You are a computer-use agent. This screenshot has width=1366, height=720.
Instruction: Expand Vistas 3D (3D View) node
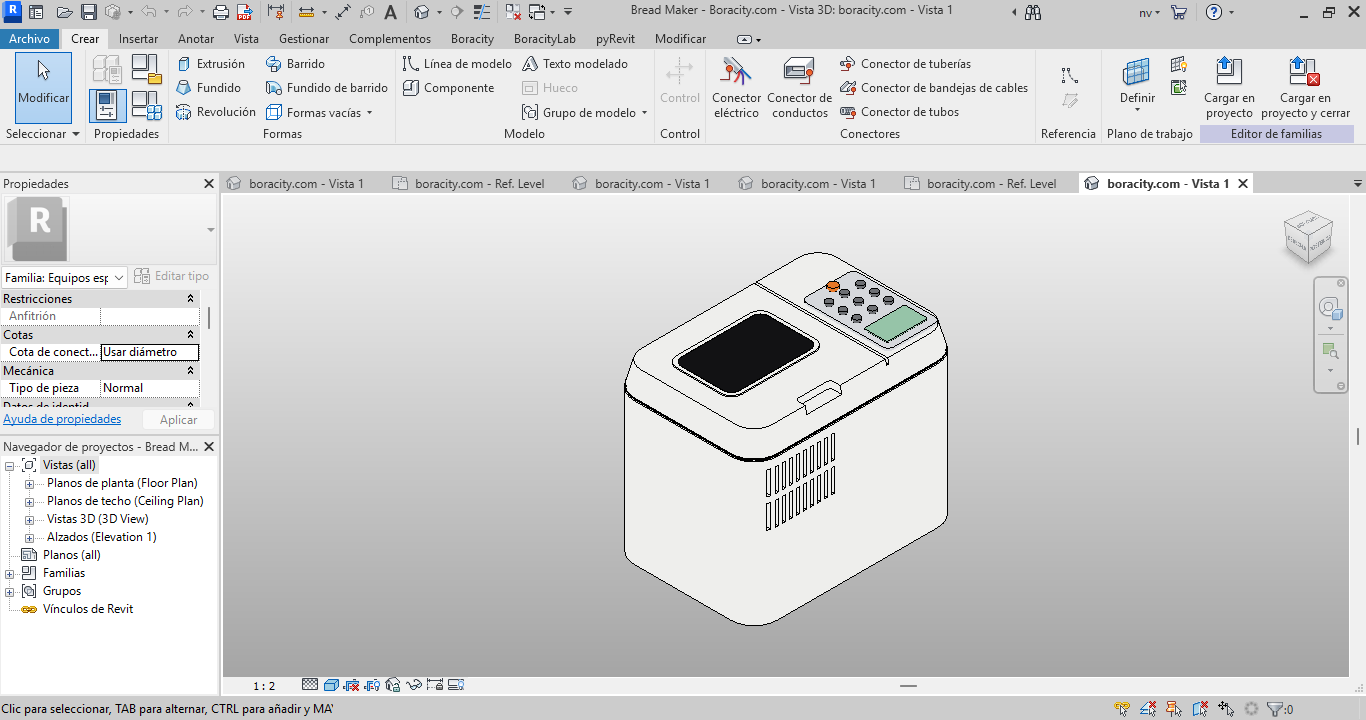(x=30, y=519)
